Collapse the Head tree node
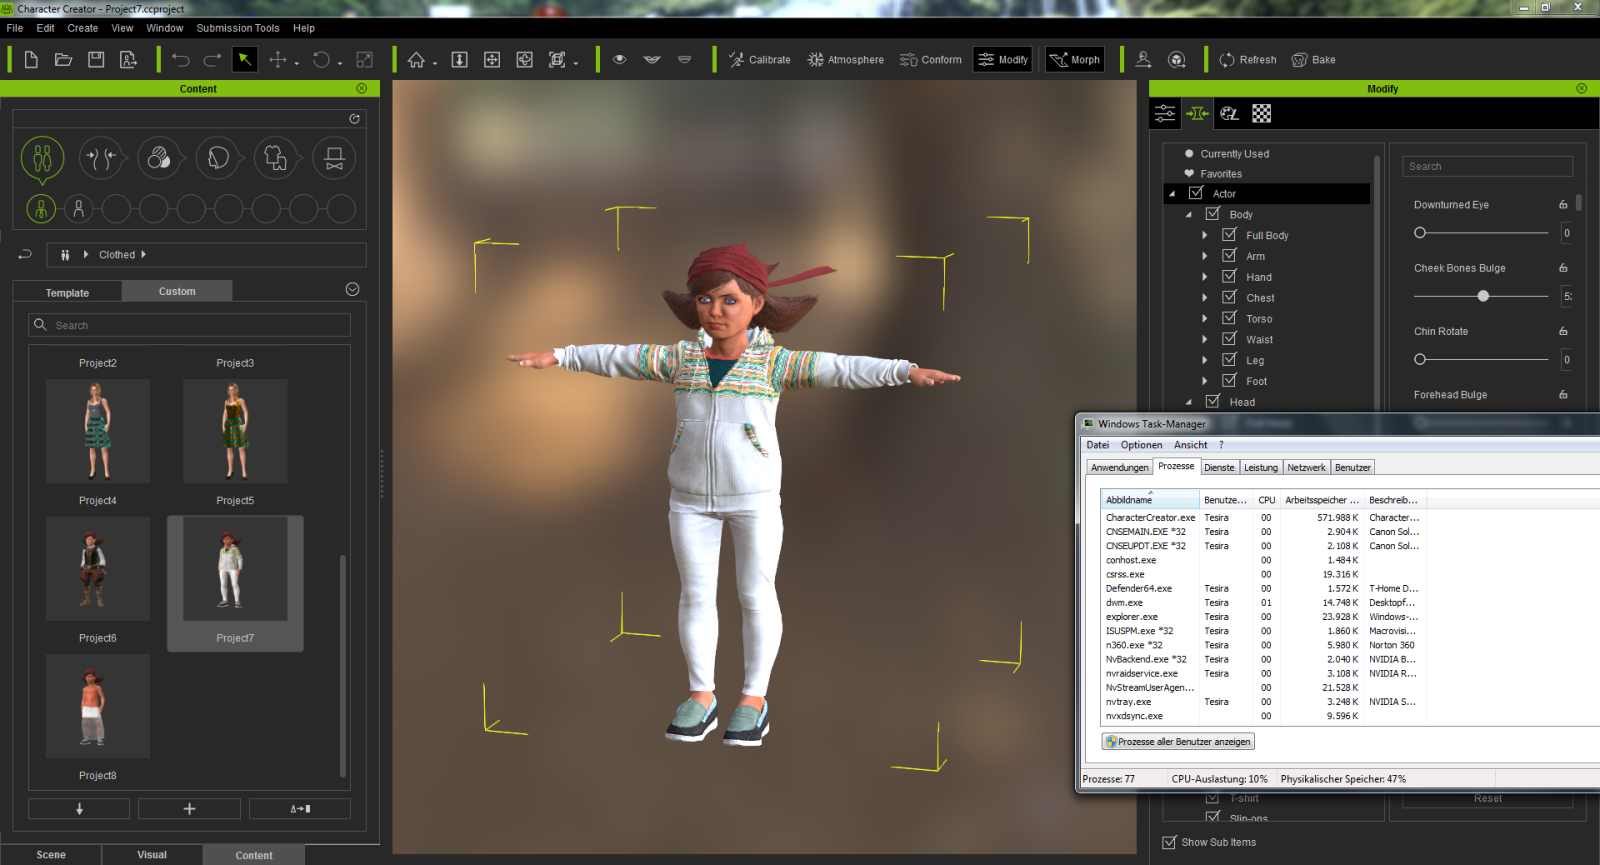Image resolution: width=1600 pixels, height=865 pixels. [1189, 402]
